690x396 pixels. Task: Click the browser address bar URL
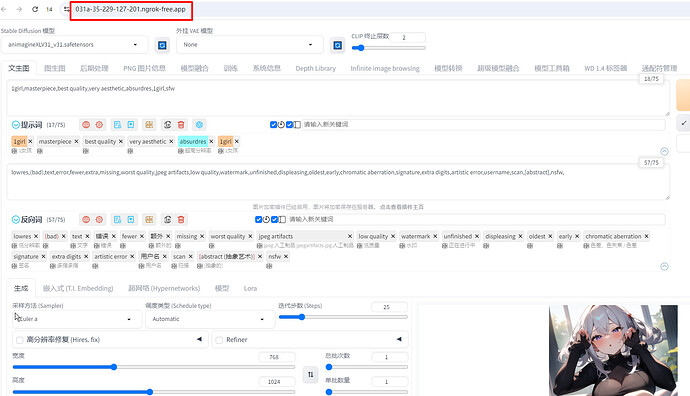click(131, 9)
